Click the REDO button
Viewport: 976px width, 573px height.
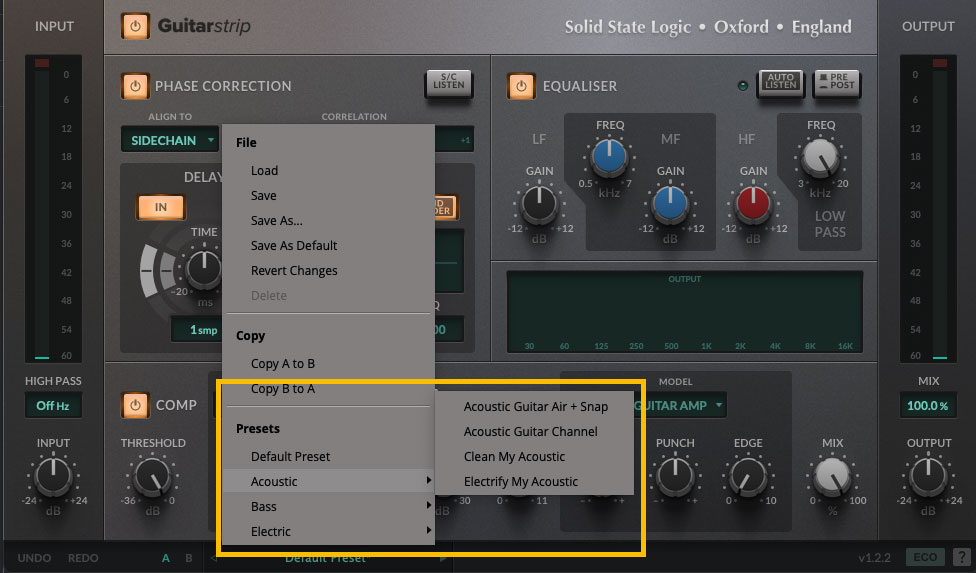pos(83,558)
